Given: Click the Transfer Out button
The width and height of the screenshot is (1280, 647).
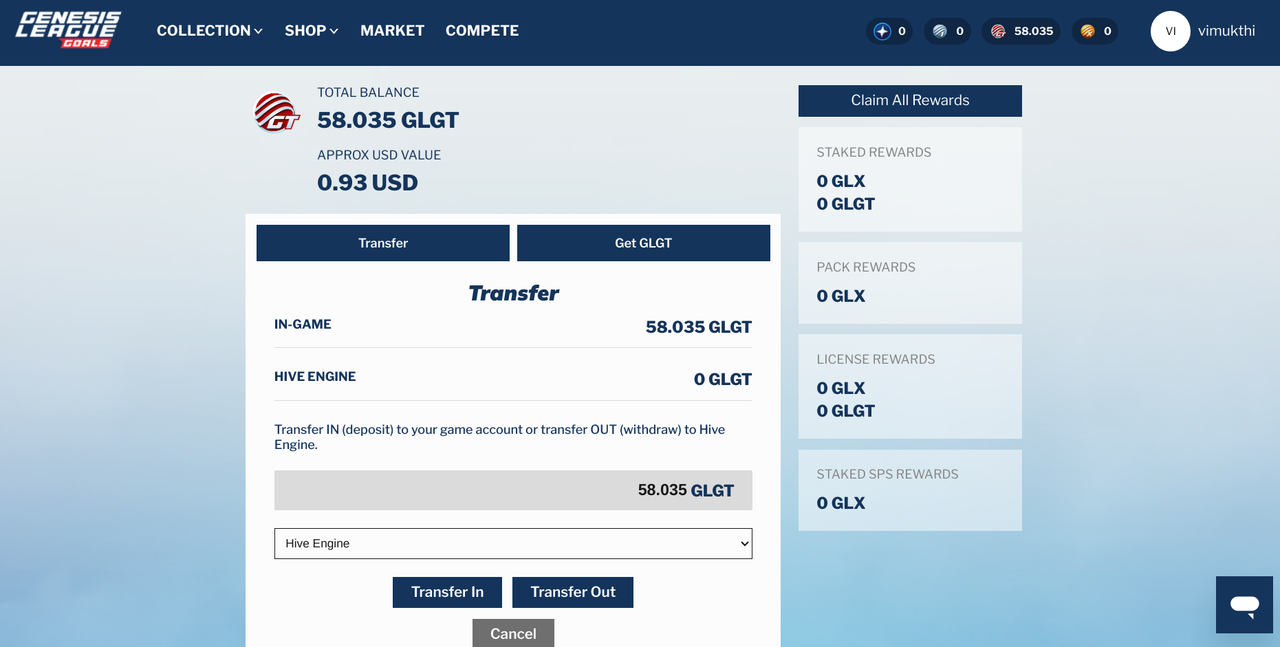Looking at the screenshot, I should (x=573, y=592).
